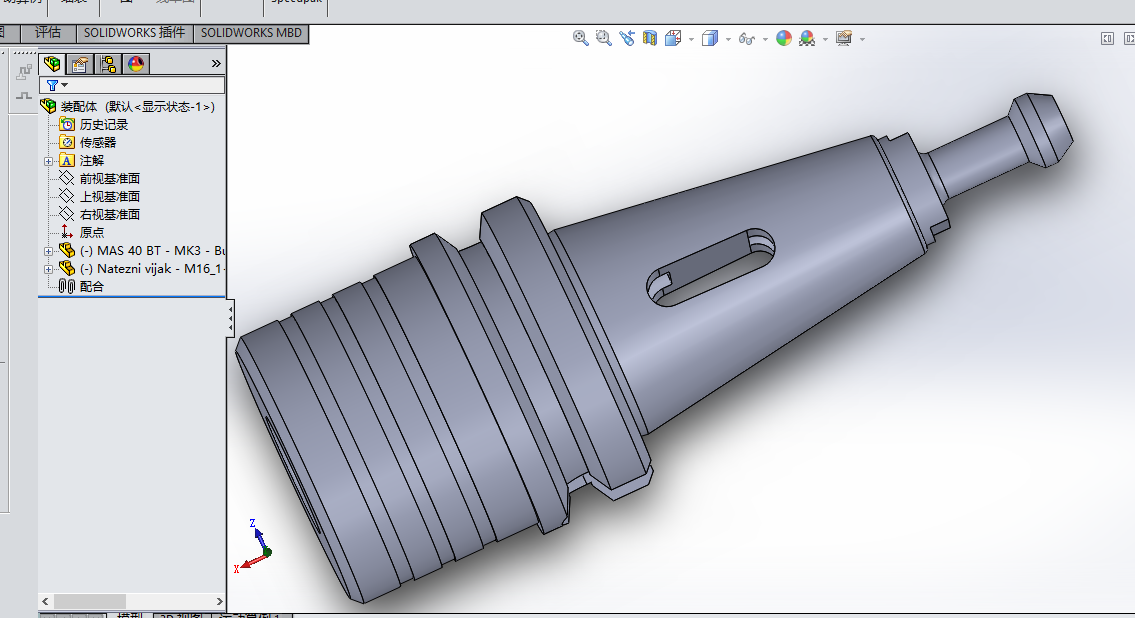Switch to PropertyManager tab
Viewport: 1135px width, 618px height.
click(80, 64)
